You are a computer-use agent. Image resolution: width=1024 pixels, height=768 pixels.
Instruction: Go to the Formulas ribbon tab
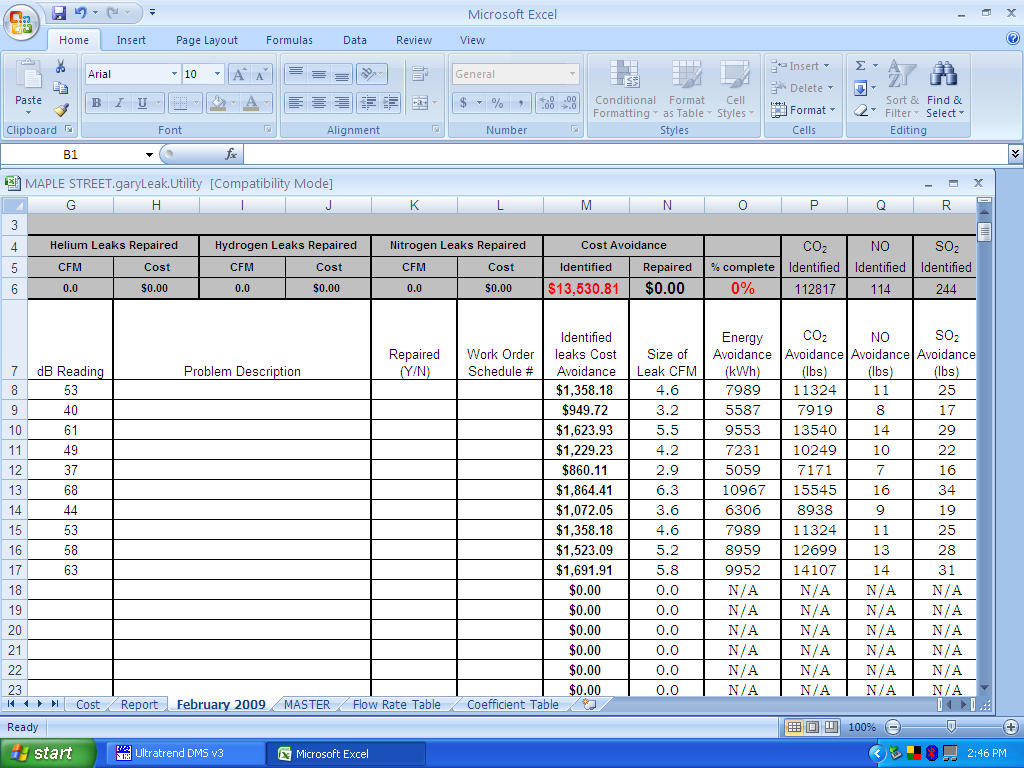(x=289, y=40)
